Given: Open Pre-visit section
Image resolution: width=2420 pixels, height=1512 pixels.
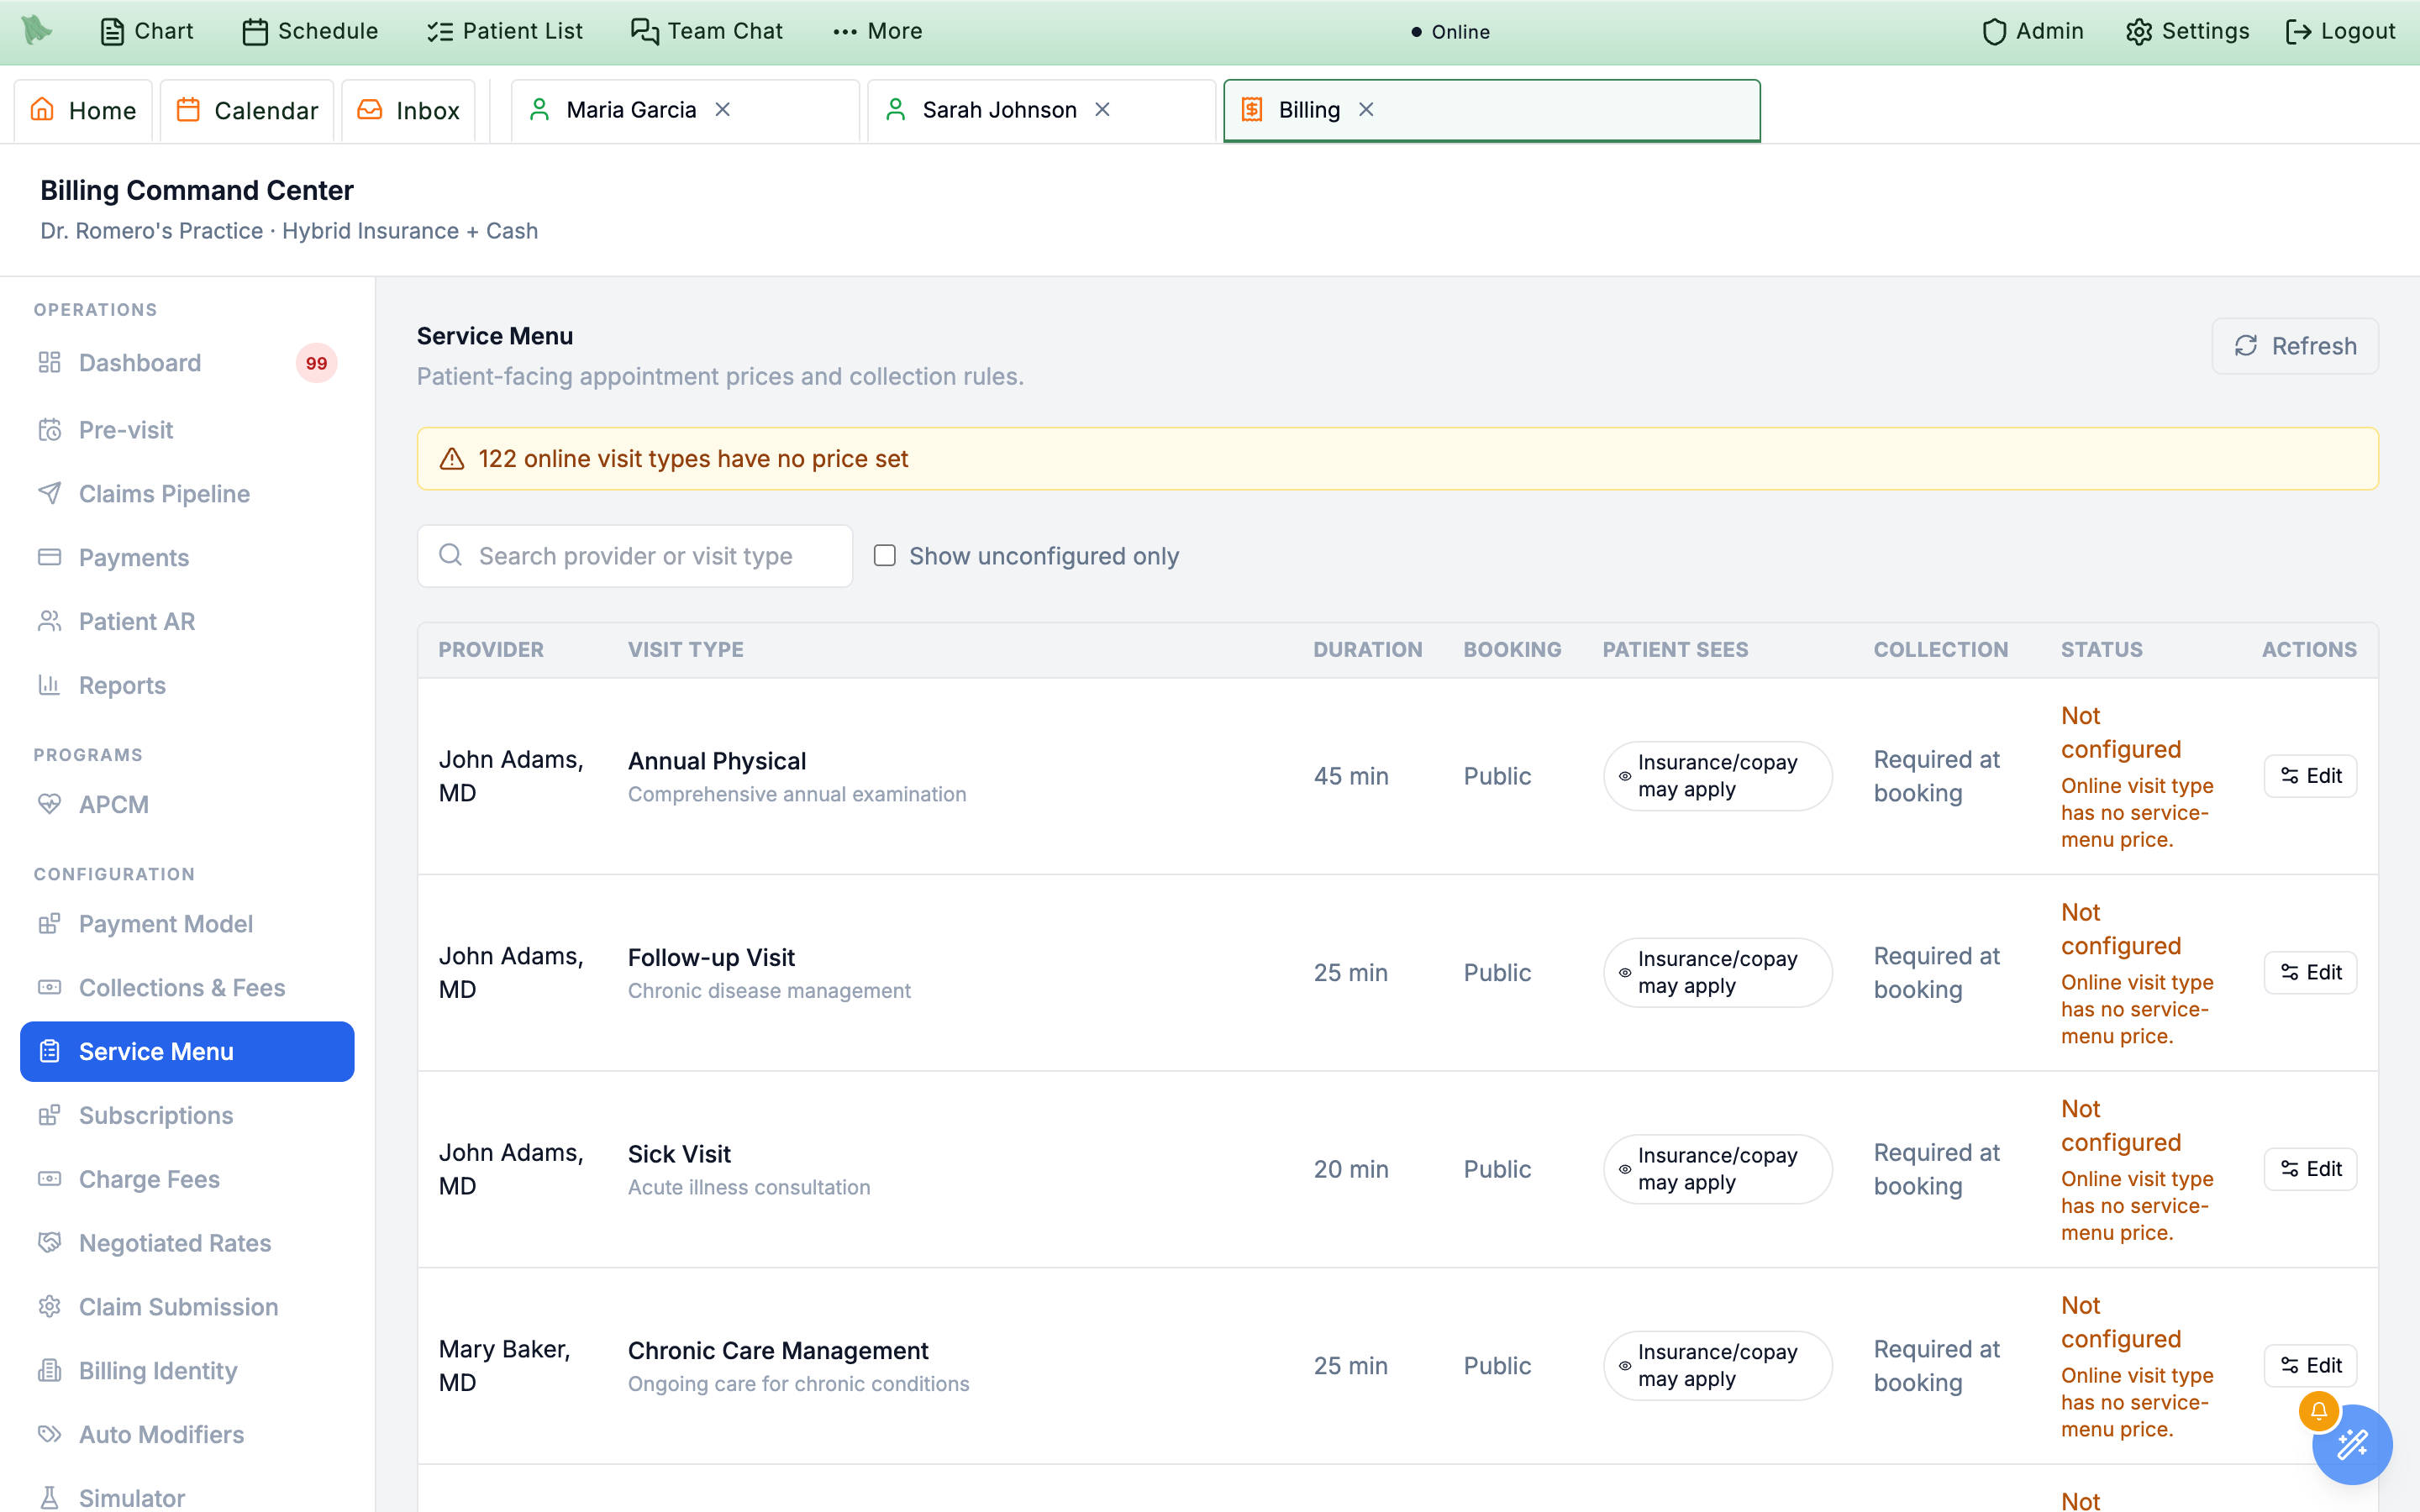Looking at the screenshot, I should click(187, 430).
